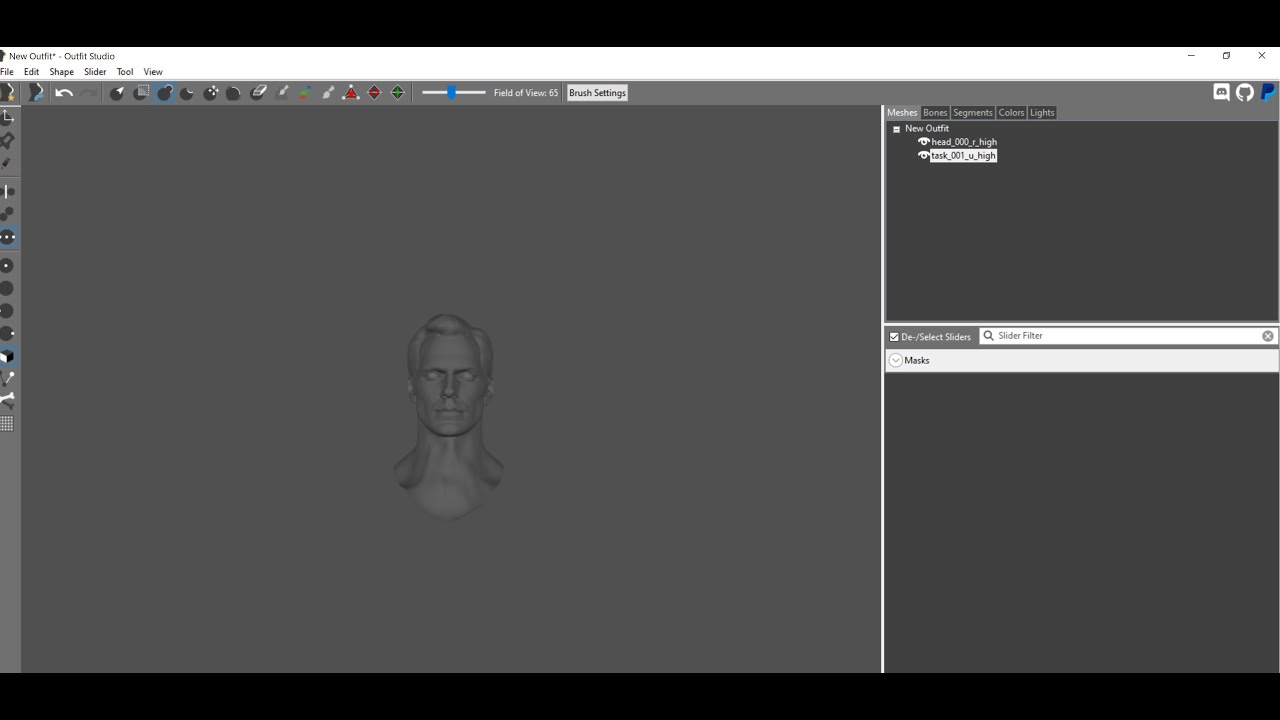
Task: Select the Smooth brush icon
Action: tap(233, 93)
